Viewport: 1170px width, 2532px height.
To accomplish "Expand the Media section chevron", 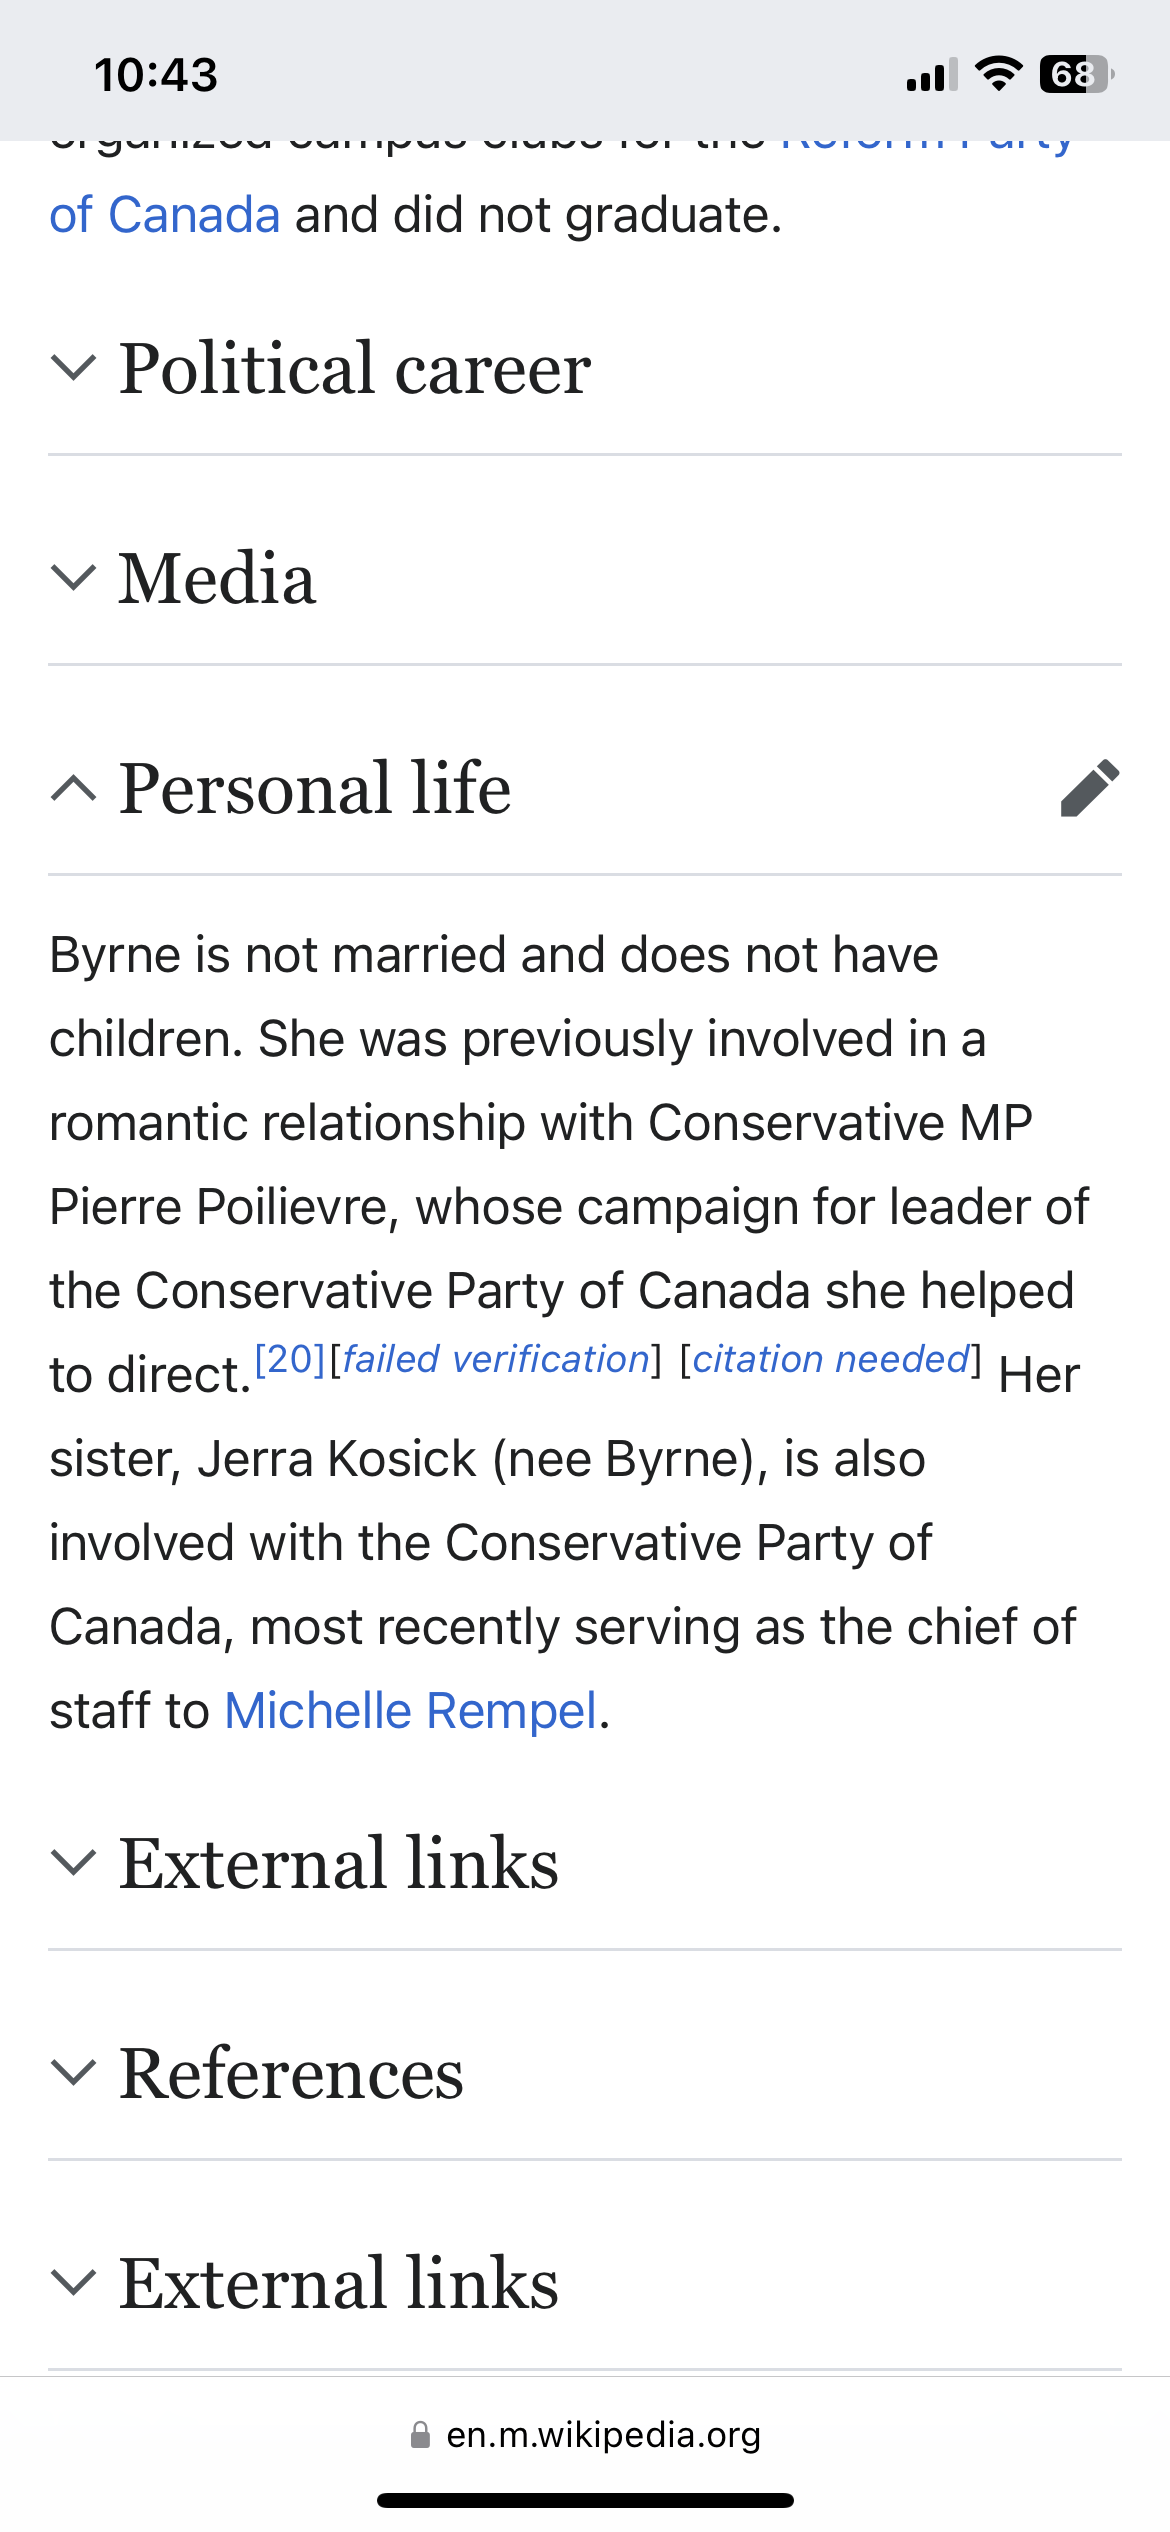I will 73,578.
